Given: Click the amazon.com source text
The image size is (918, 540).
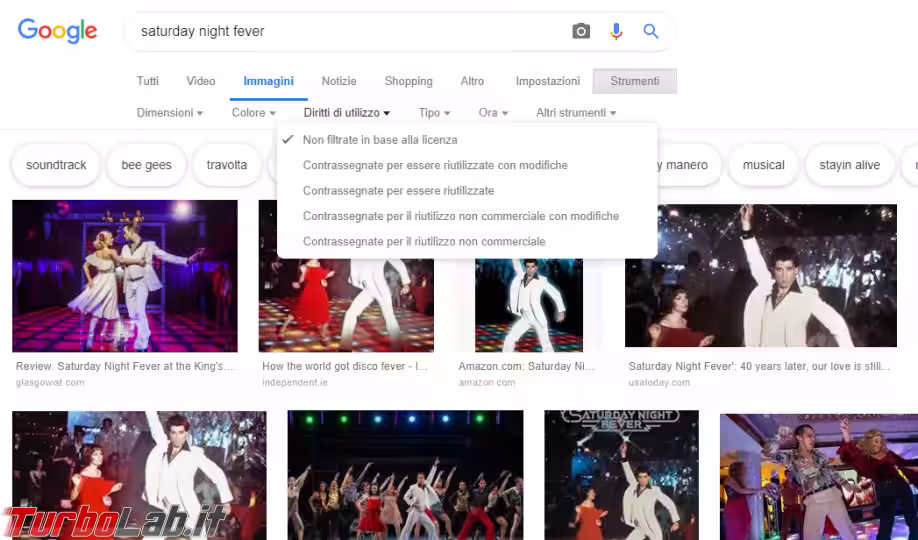Looking at the screenshot, I should [x=487, y=382].
